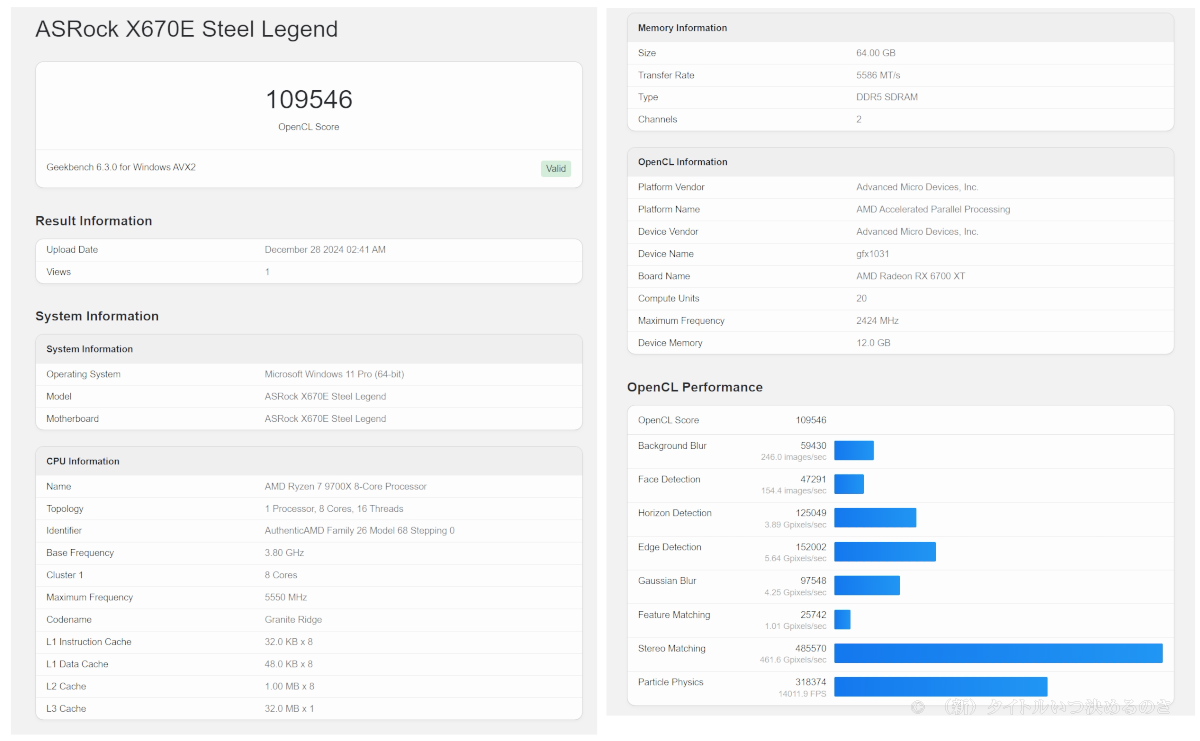Click the Face Detection score bar

(x=849, y=484)
